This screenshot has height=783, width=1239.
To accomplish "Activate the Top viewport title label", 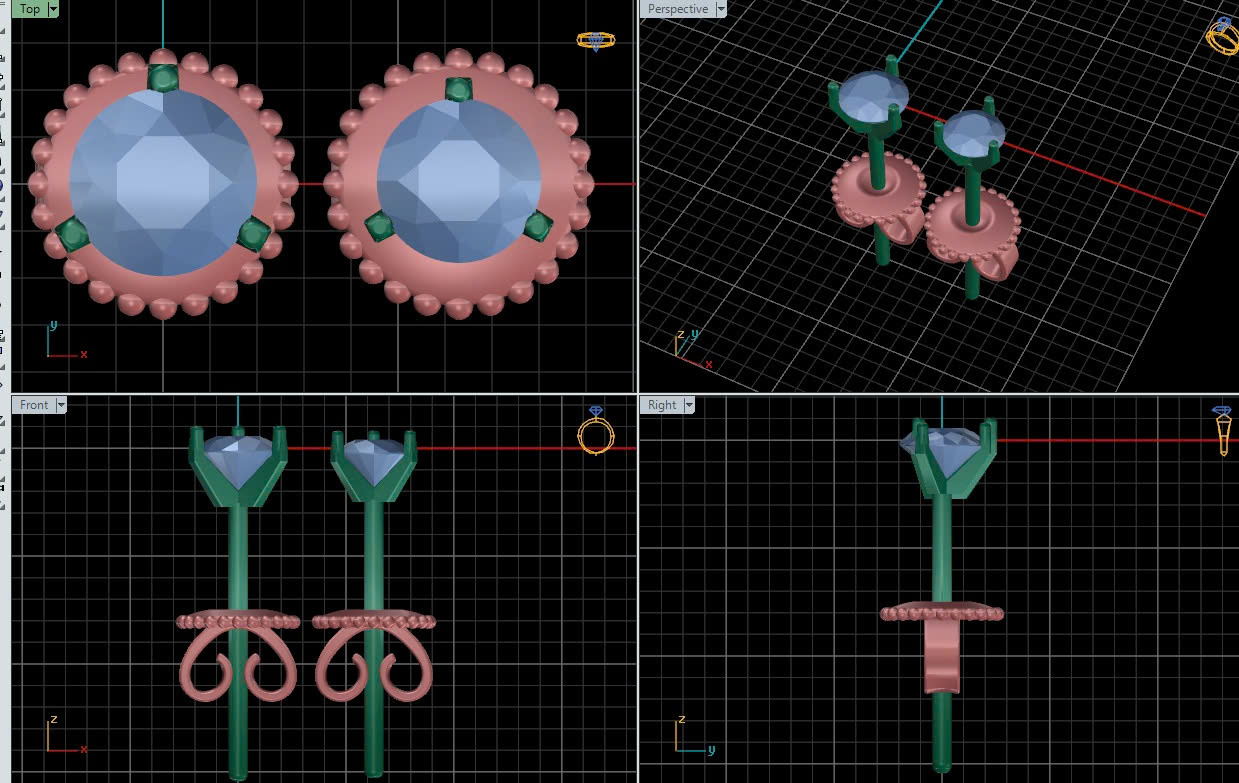I will point(30,9).
